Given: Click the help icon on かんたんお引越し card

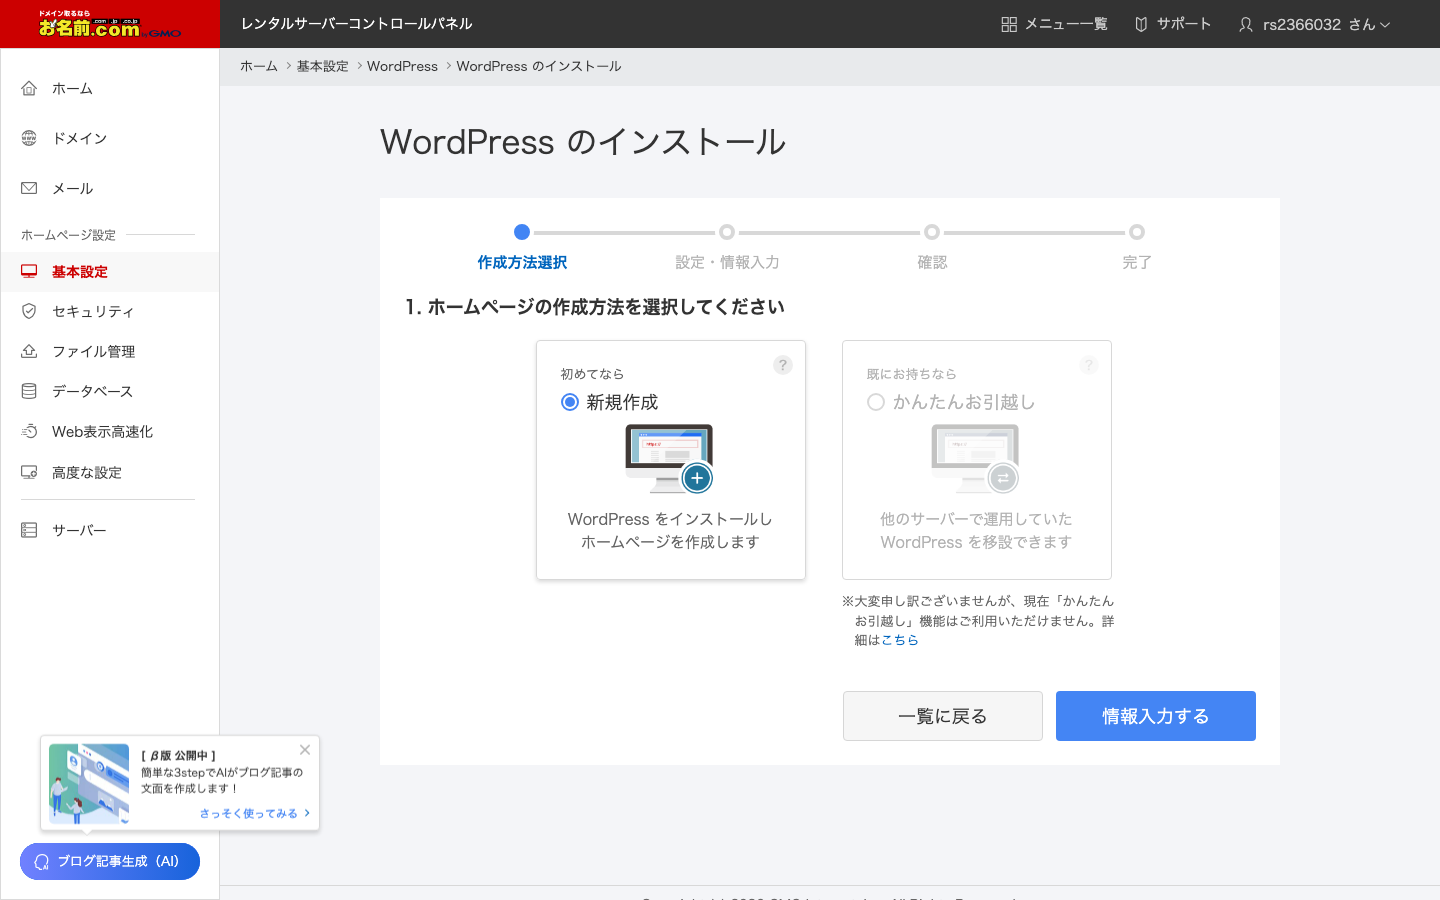Looking at the screenshot, I should tap(1089, 365).
